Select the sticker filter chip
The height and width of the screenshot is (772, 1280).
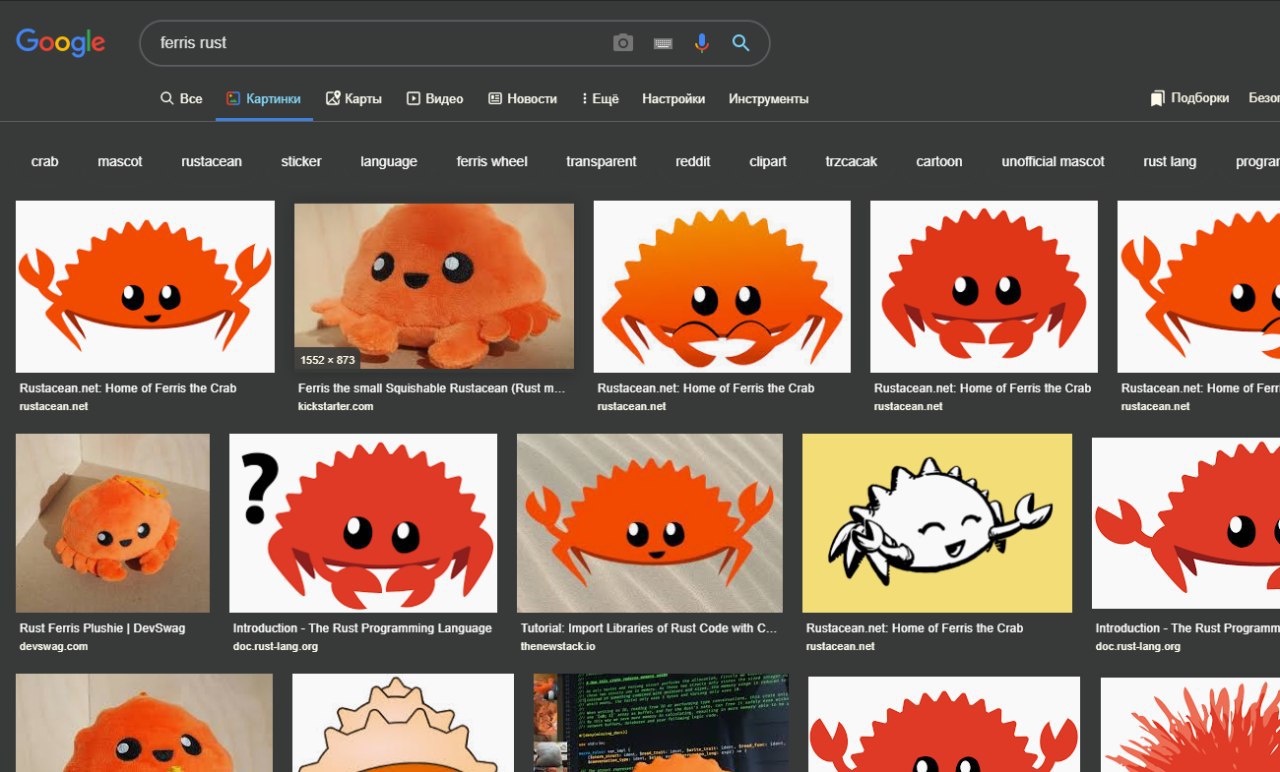301,161
